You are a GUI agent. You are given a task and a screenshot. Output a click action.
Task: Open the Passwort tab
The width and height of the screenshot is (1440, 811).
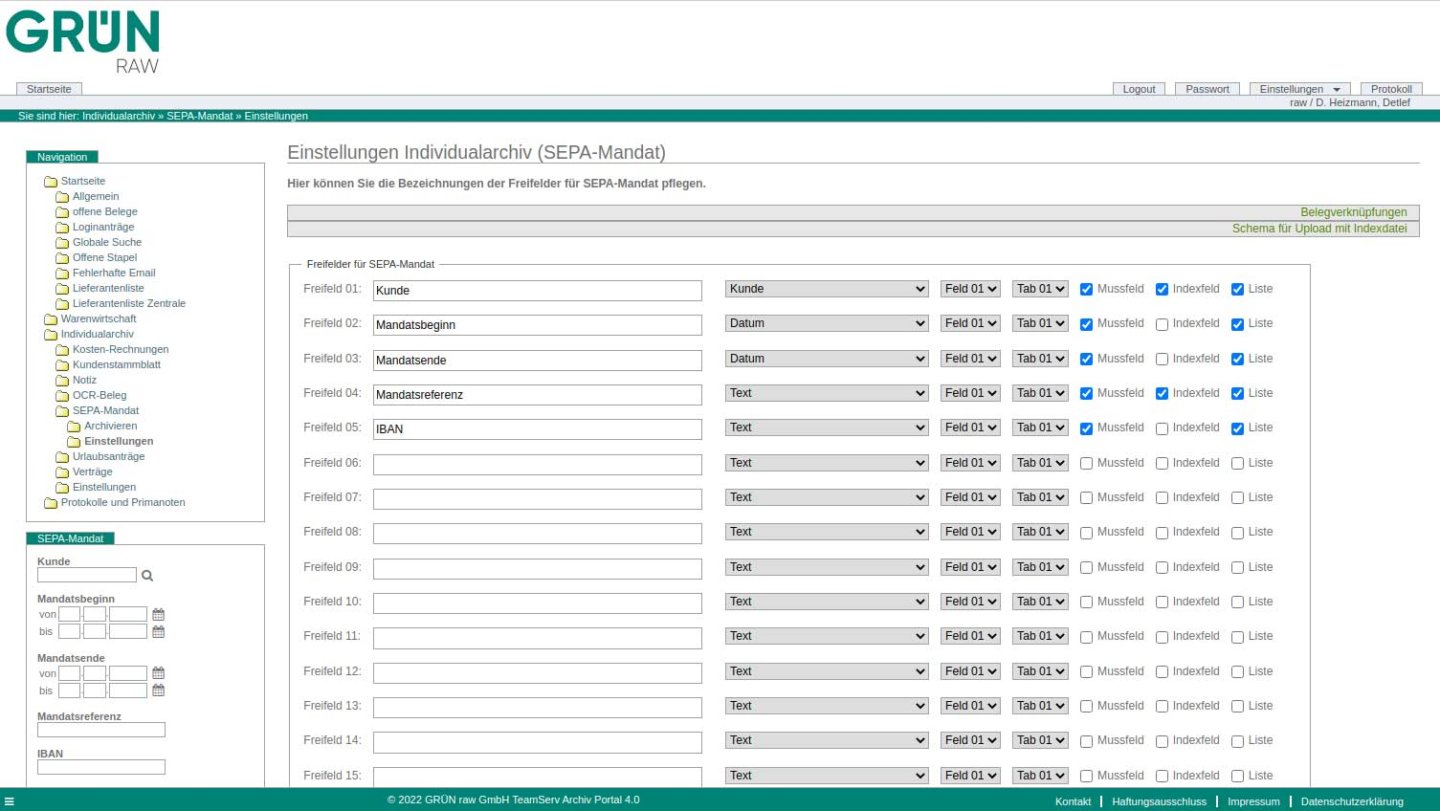click(1207, 89)
